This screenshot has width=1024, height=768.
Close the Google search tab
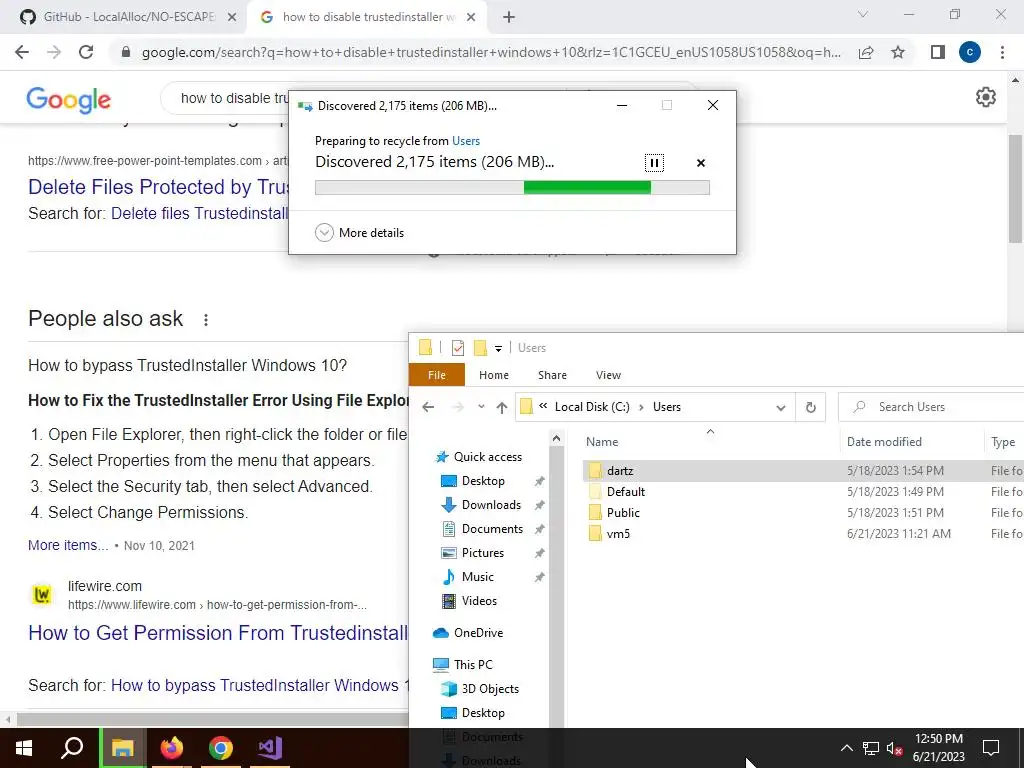471,18
